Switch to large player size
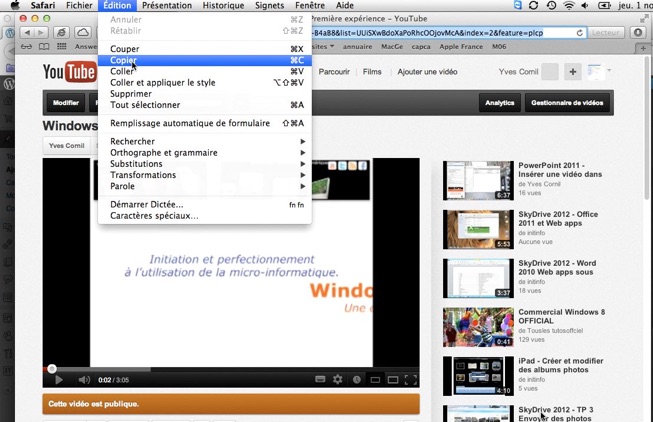 pyautogui.click(x=393, y=380)
